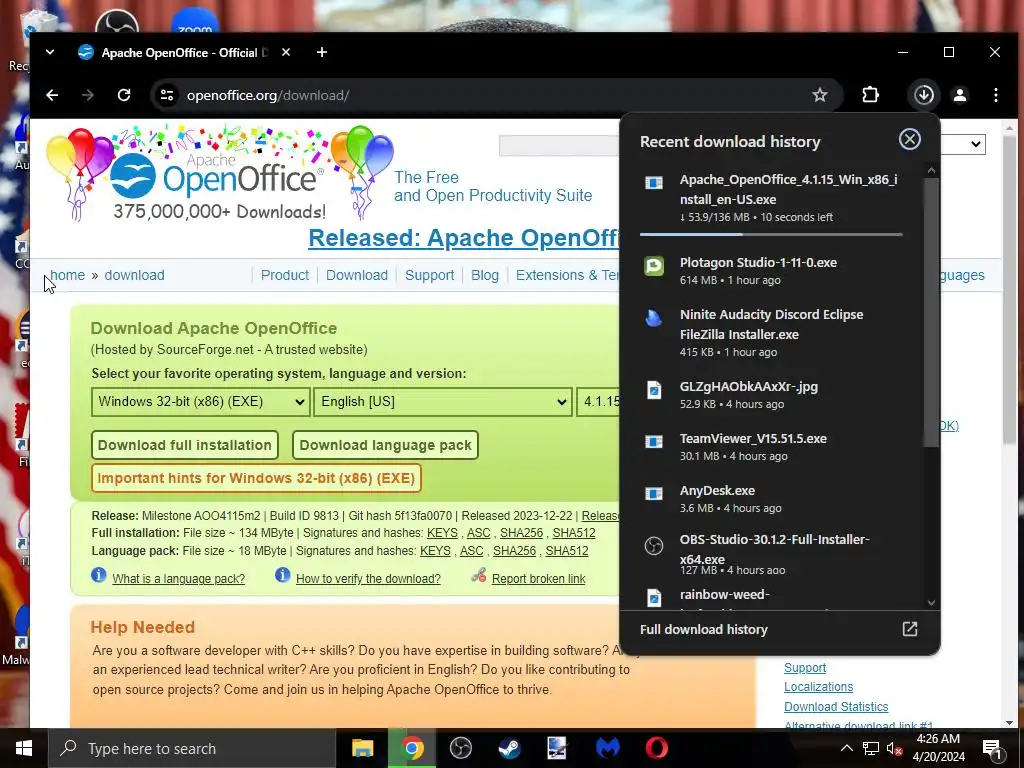Open the KEYS link for language pack
Viewport: 1024px width, 768px height.
click(436, 551)
